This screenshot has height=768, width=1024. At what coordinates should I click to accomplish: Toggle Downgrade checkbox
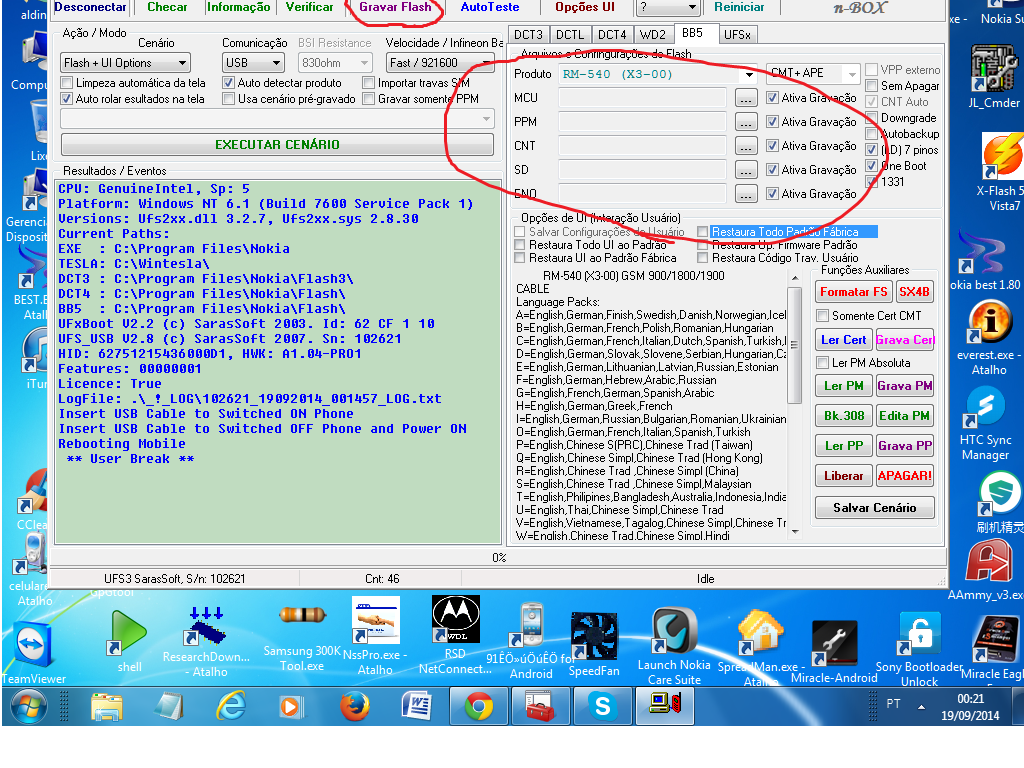click(871, 118)
